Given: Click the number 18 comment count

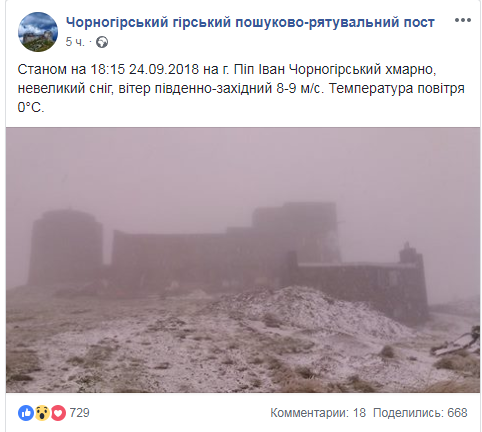Looking at the screenshot, I should click(359, 413).
